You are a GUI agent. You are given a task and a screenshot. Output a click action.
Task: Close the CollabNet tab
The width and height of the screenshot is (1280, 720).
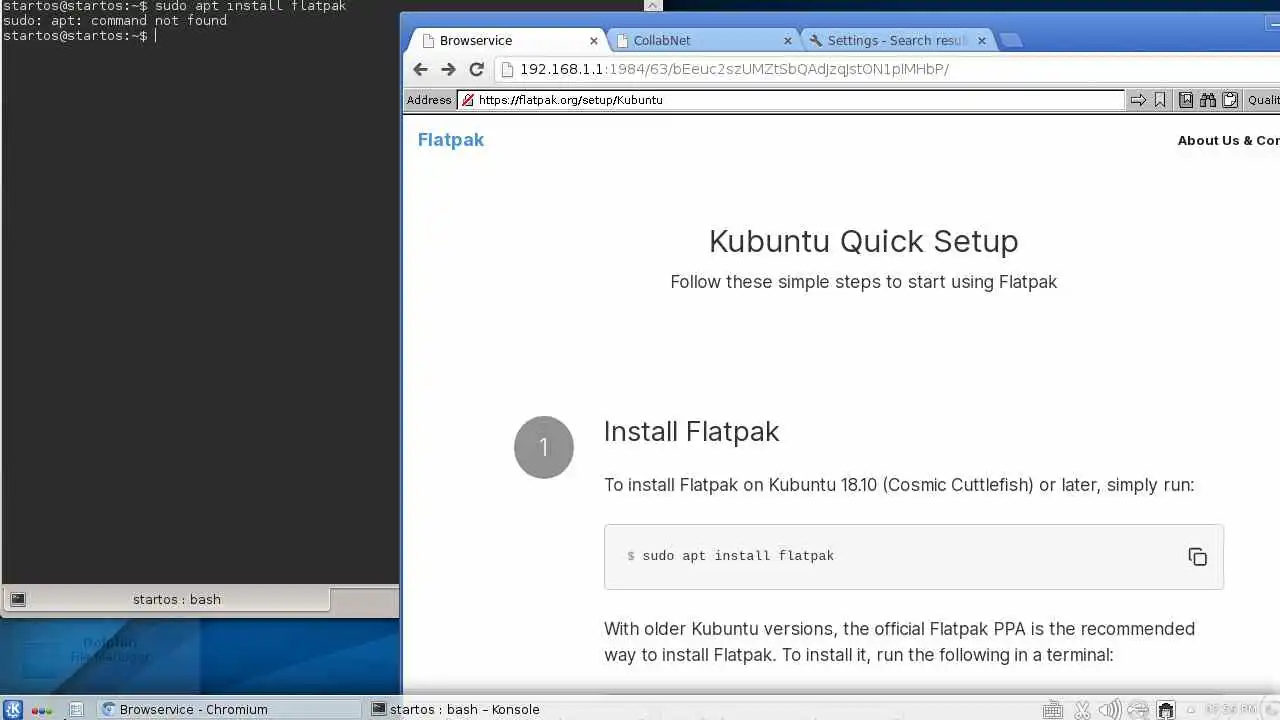click(x=787, y=41)
